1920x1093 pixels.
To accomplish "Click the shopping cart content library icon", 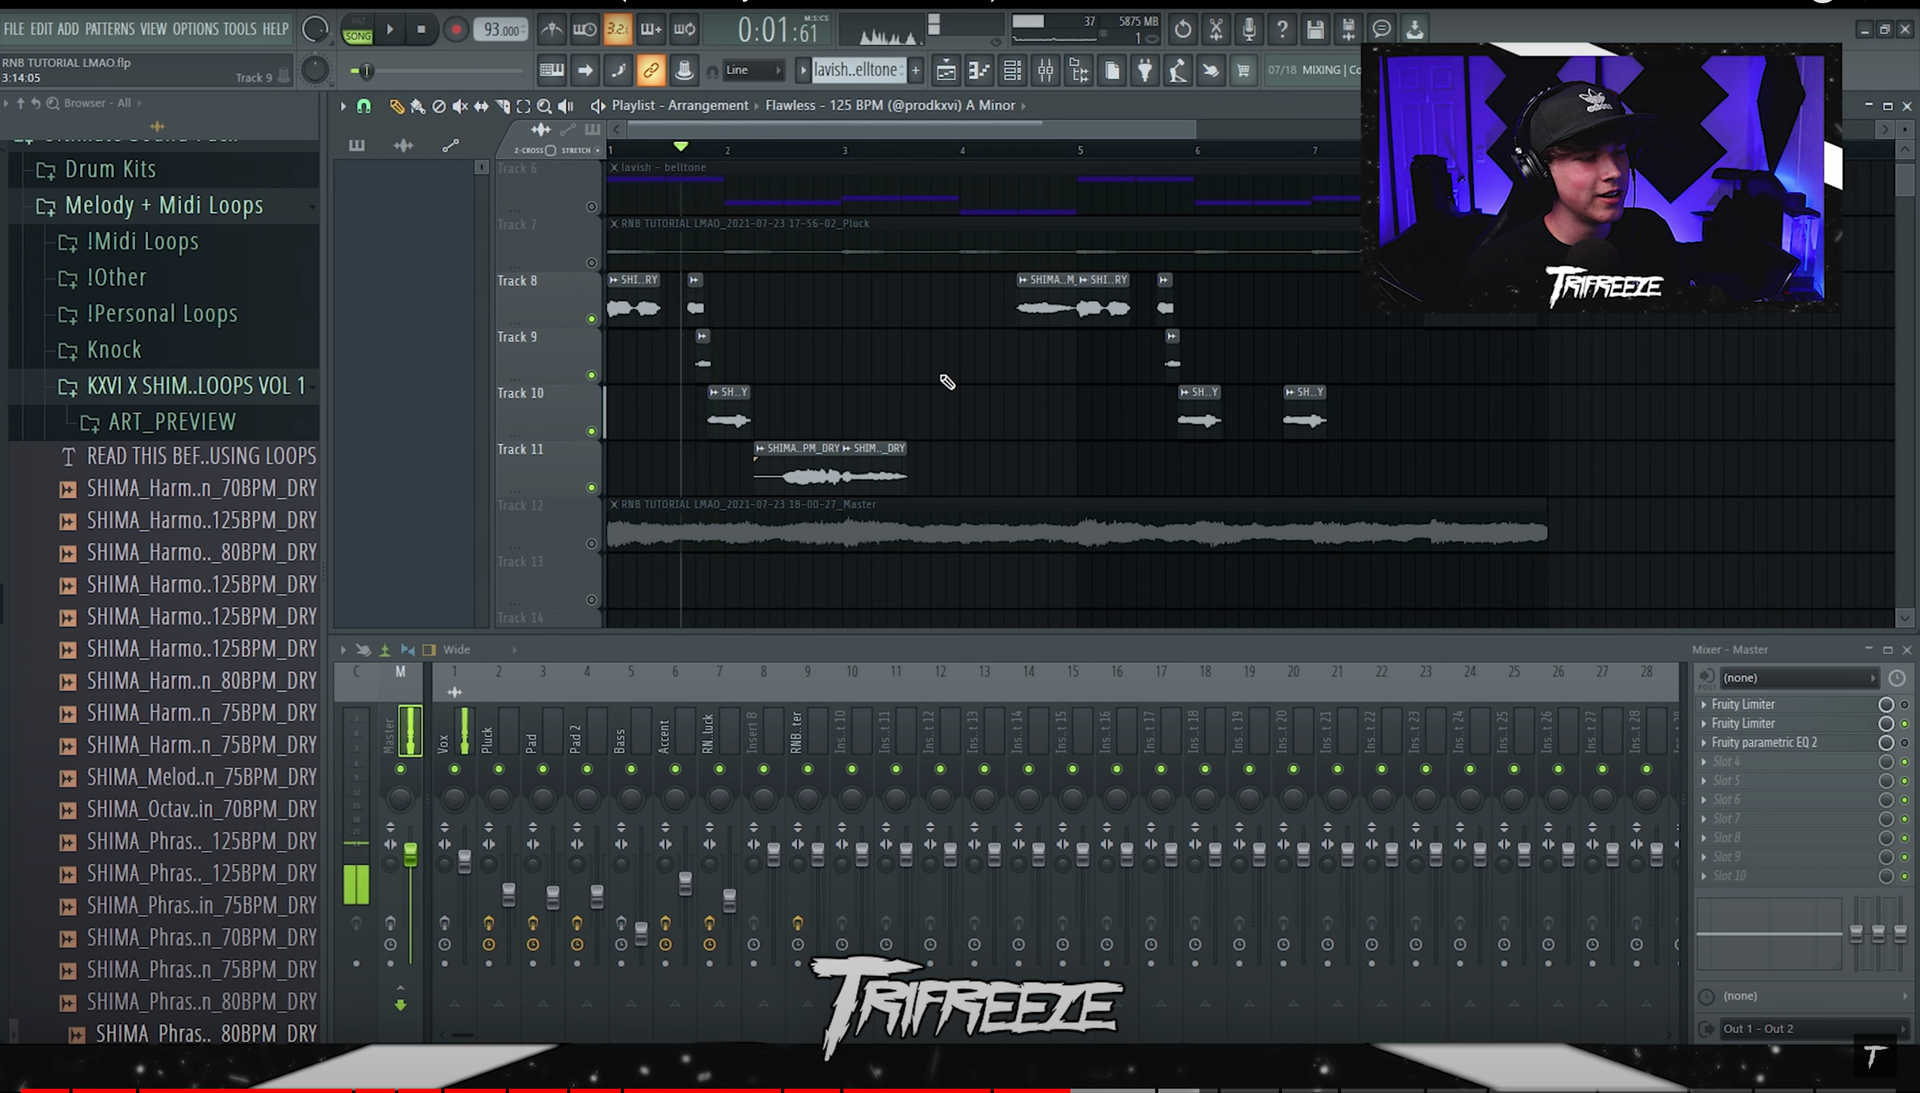I will (x=1243, y=70).
